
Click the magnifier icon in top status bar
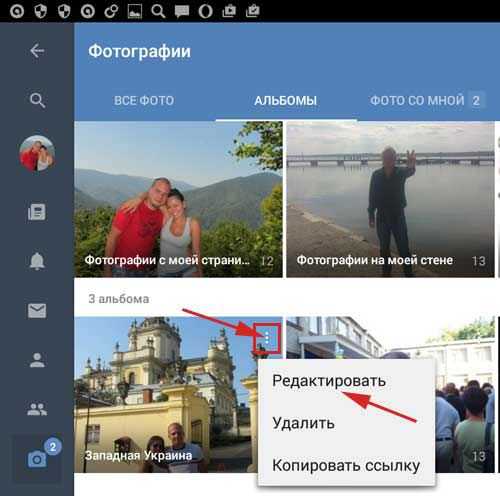click(x=158, y=11)
